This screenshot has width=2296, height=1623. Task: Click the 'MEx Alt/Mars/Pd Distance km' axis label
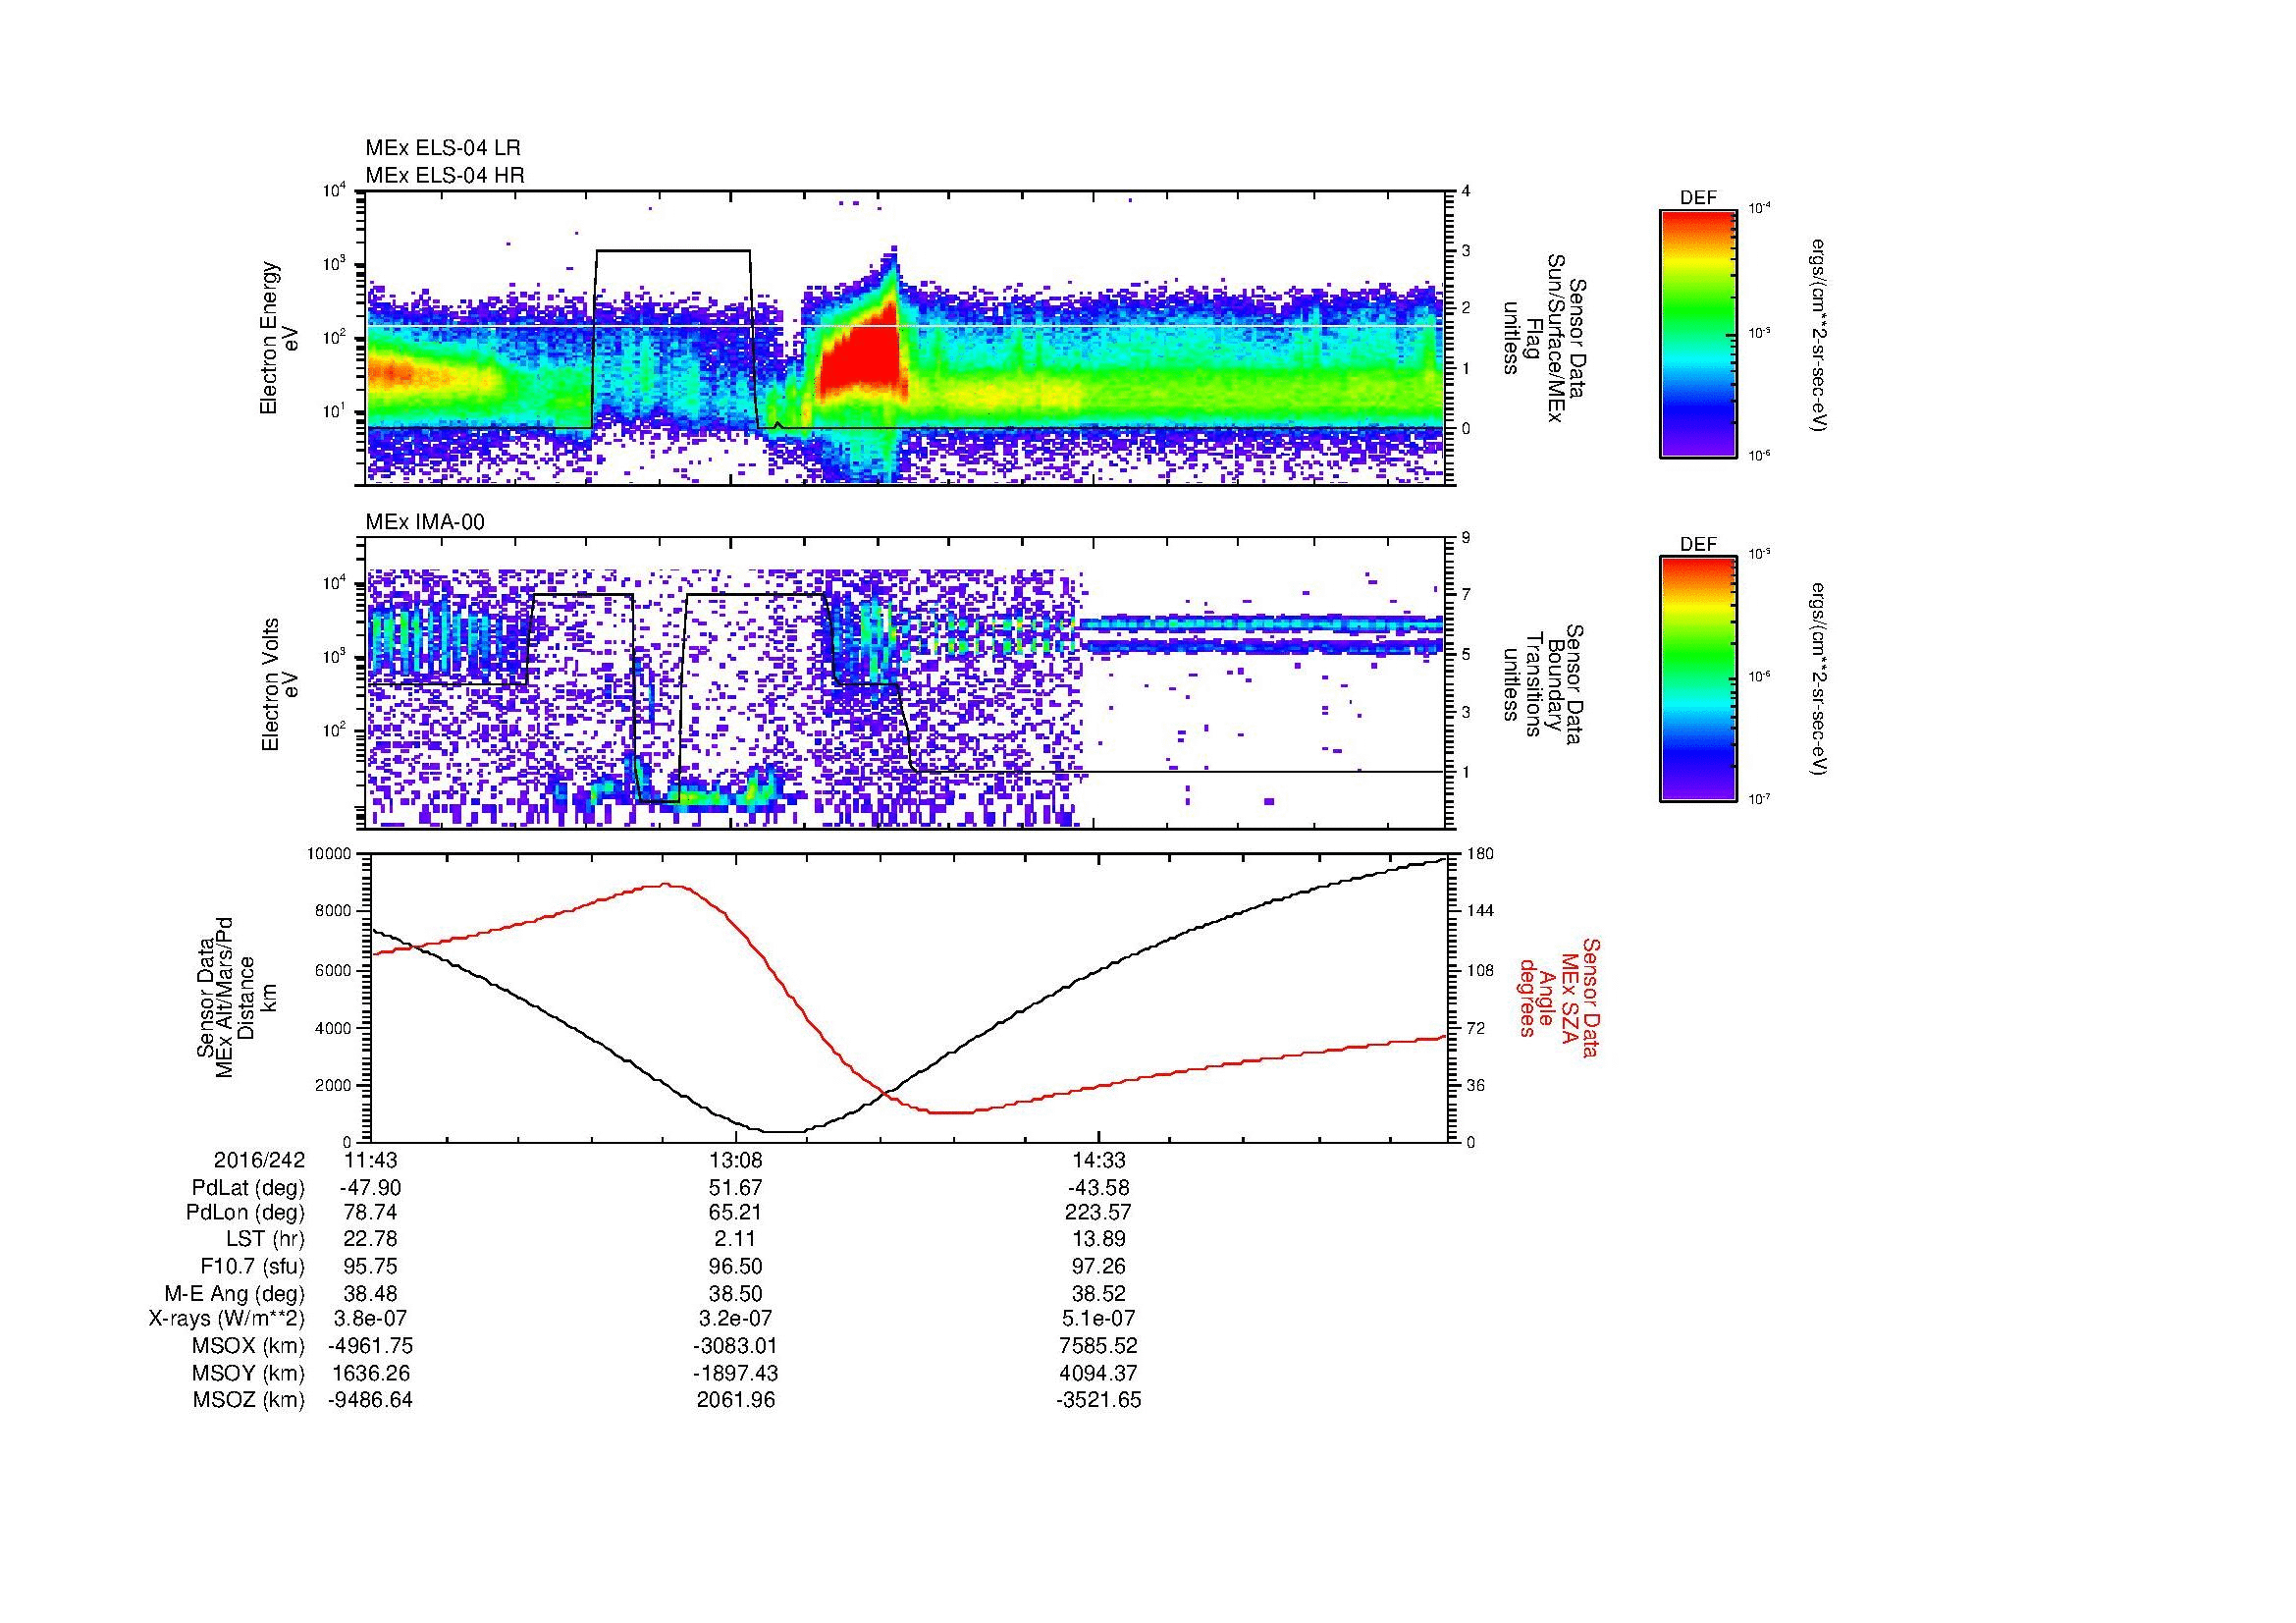point(238,998)
